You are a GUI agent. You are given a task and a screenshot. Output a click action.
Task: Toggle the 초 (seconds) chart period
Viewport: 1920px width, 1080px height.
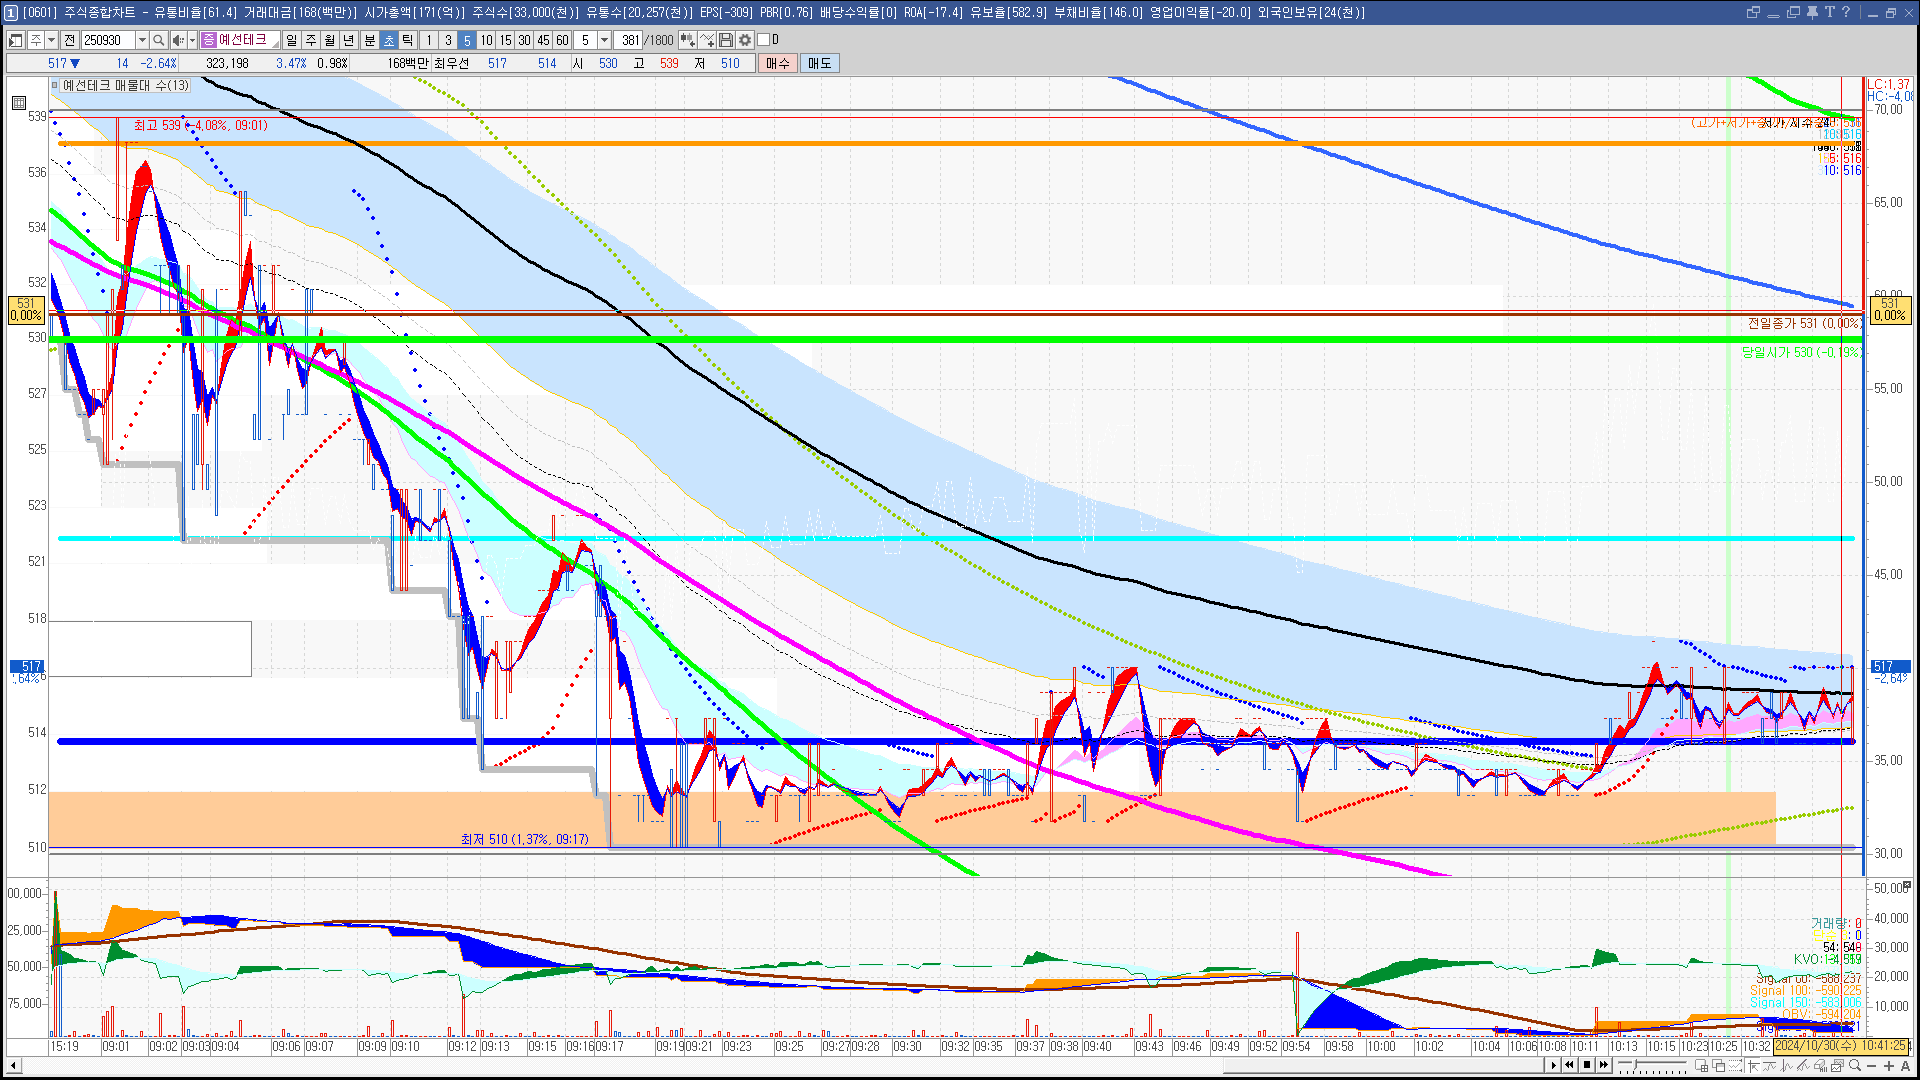coord(389,40)
